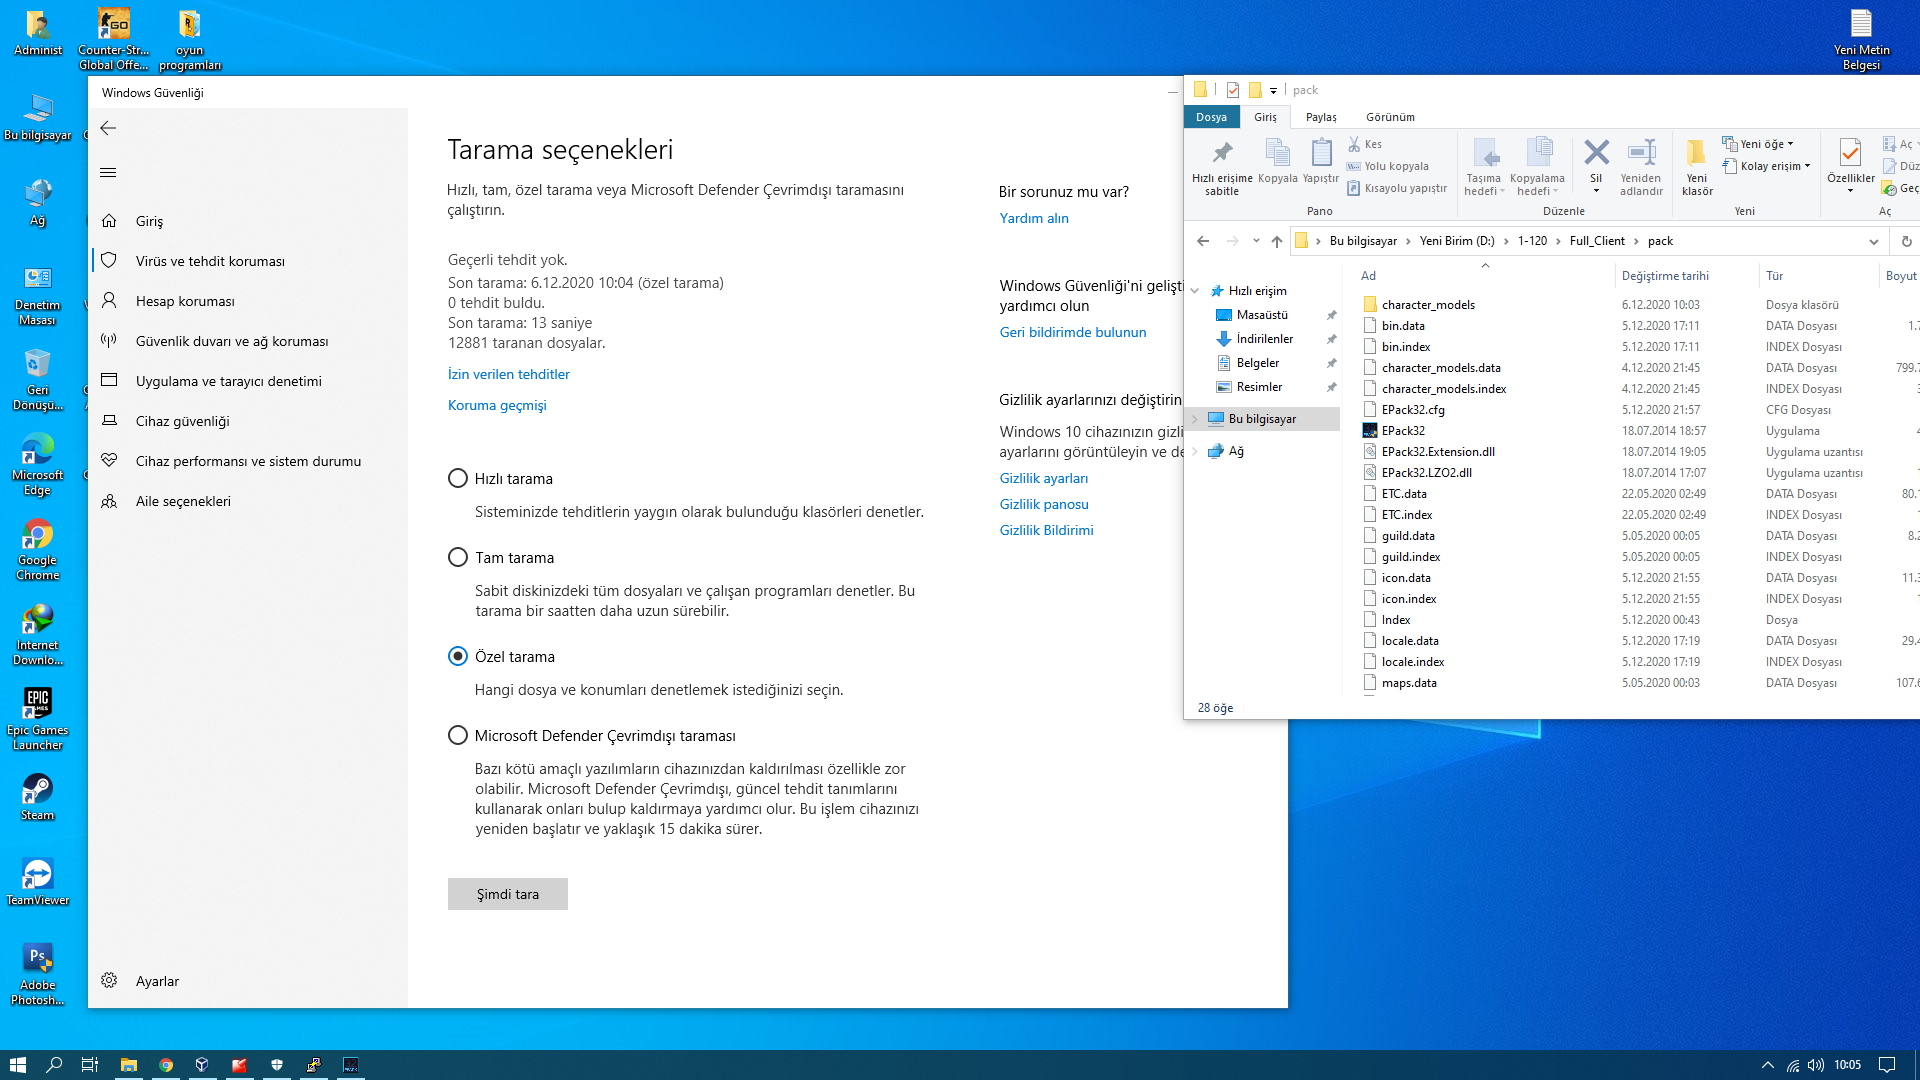Open the TeamViewer desktop shortcut

[x=38, y=882]
